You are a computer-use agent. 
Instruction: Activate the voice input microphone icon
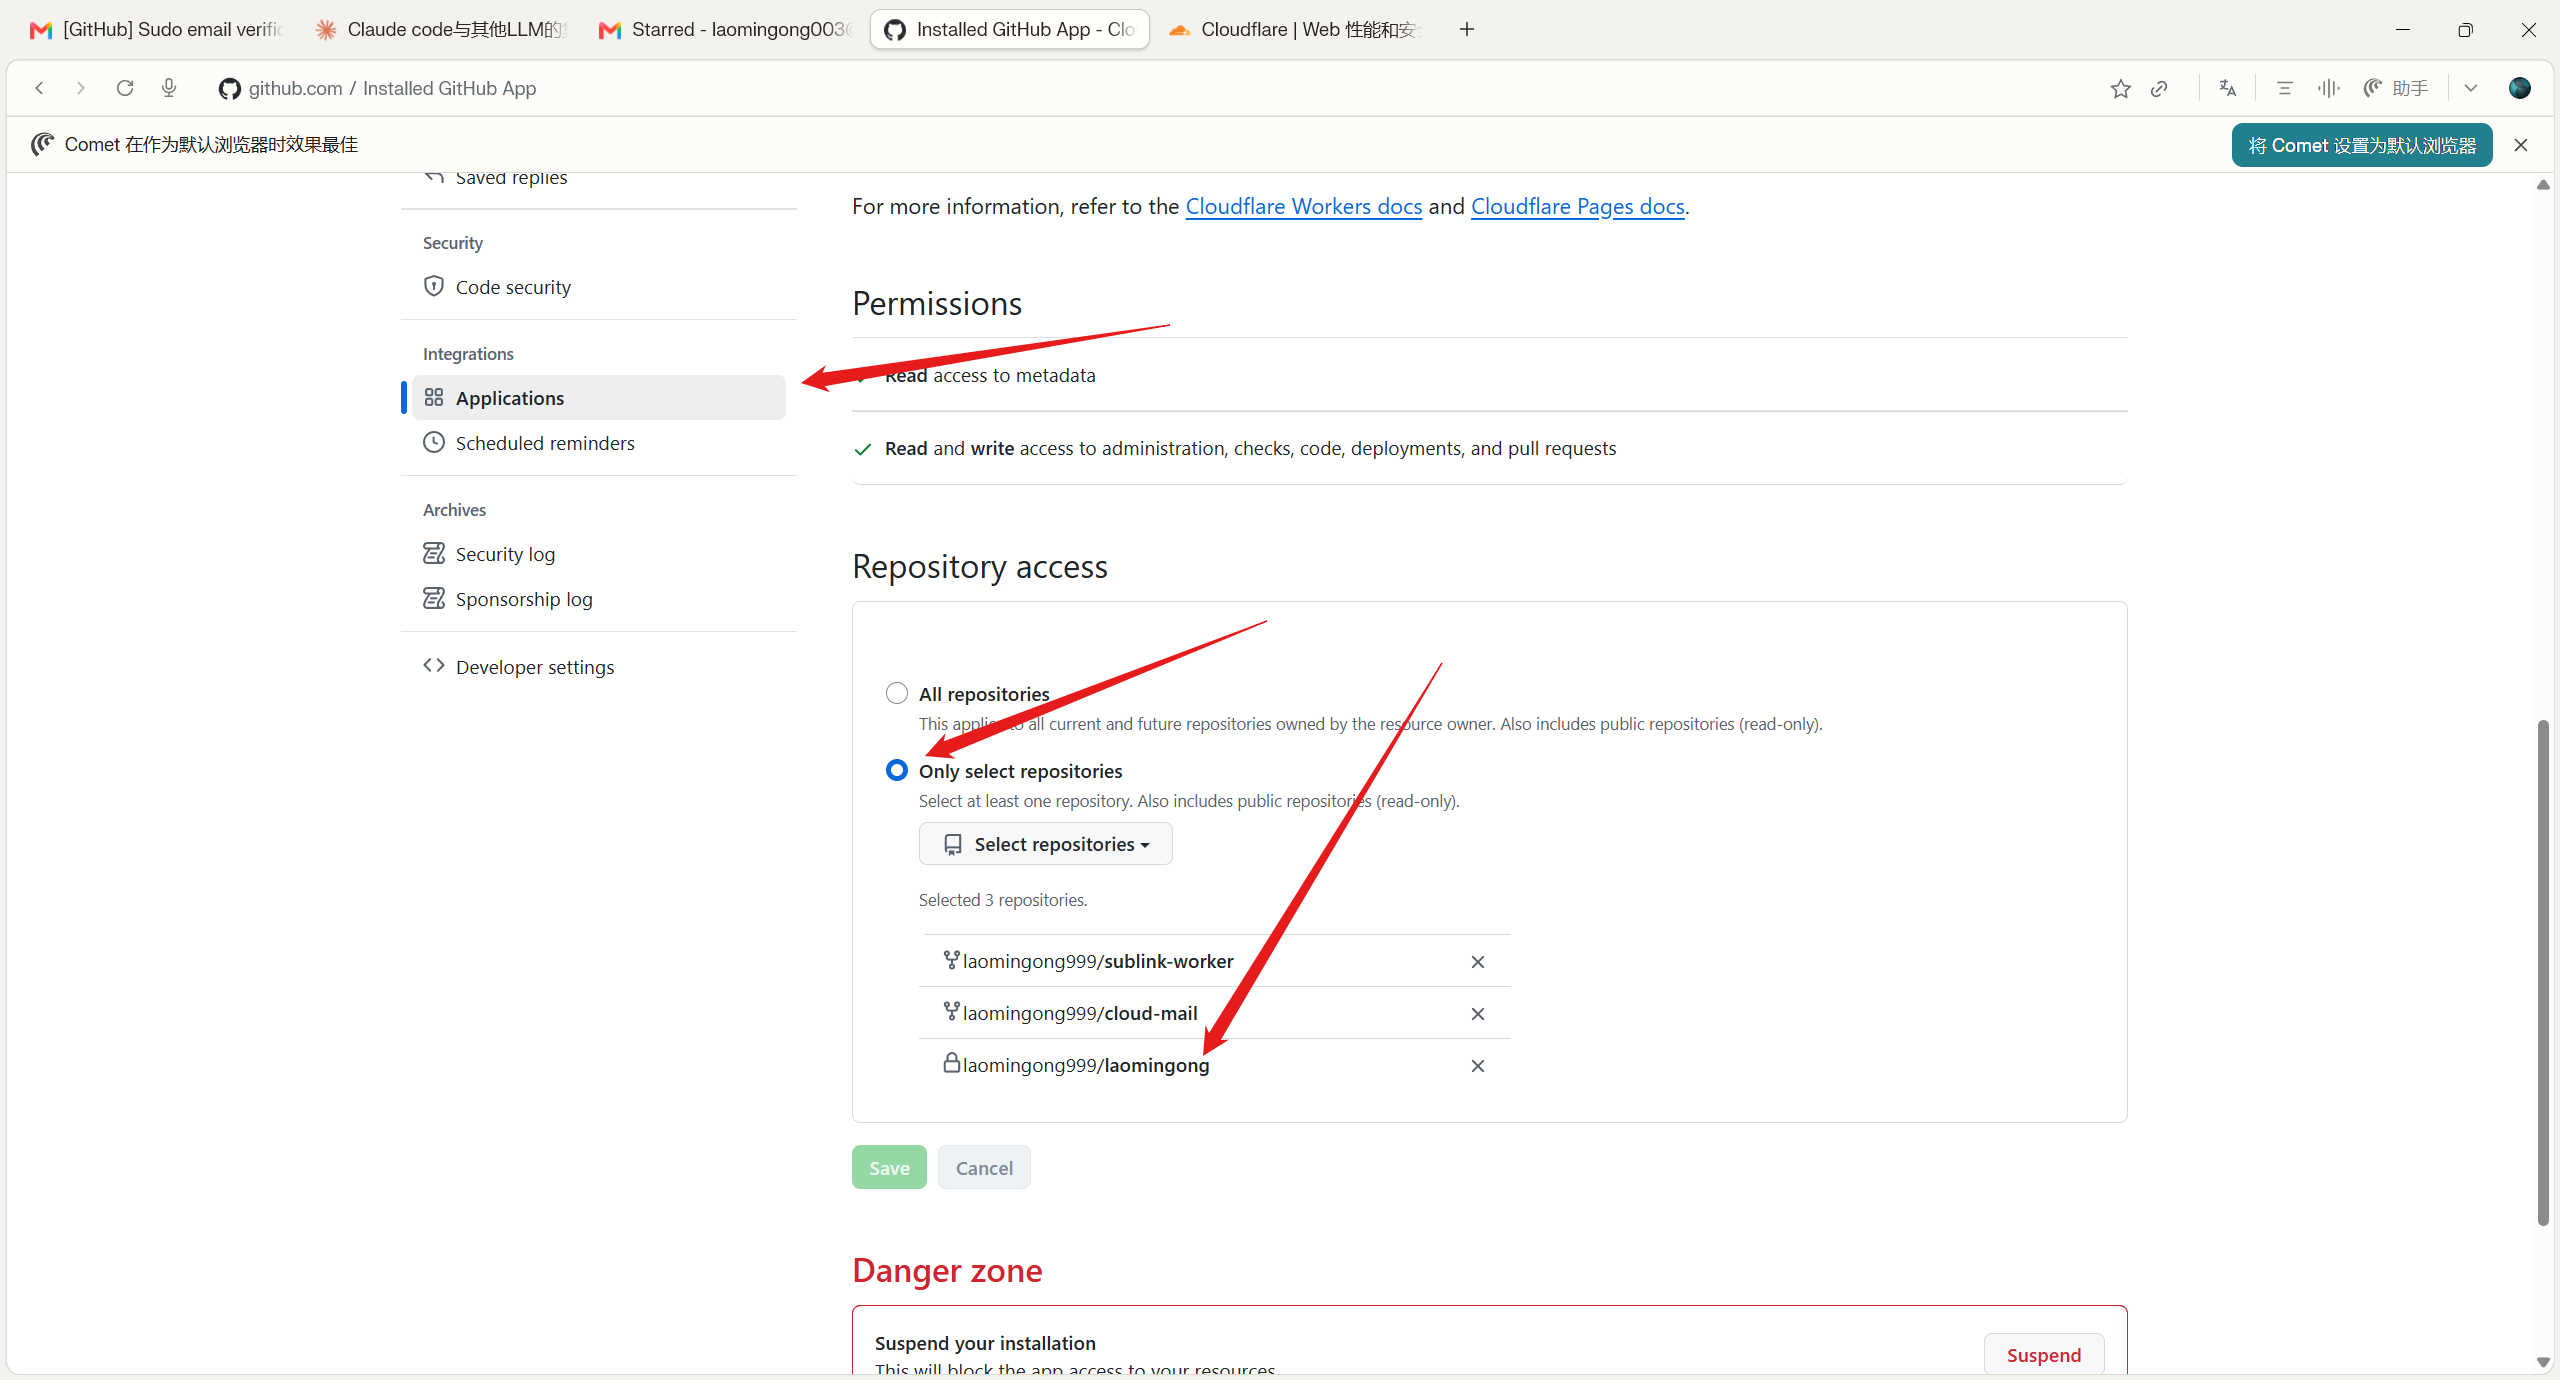[169, 88]
